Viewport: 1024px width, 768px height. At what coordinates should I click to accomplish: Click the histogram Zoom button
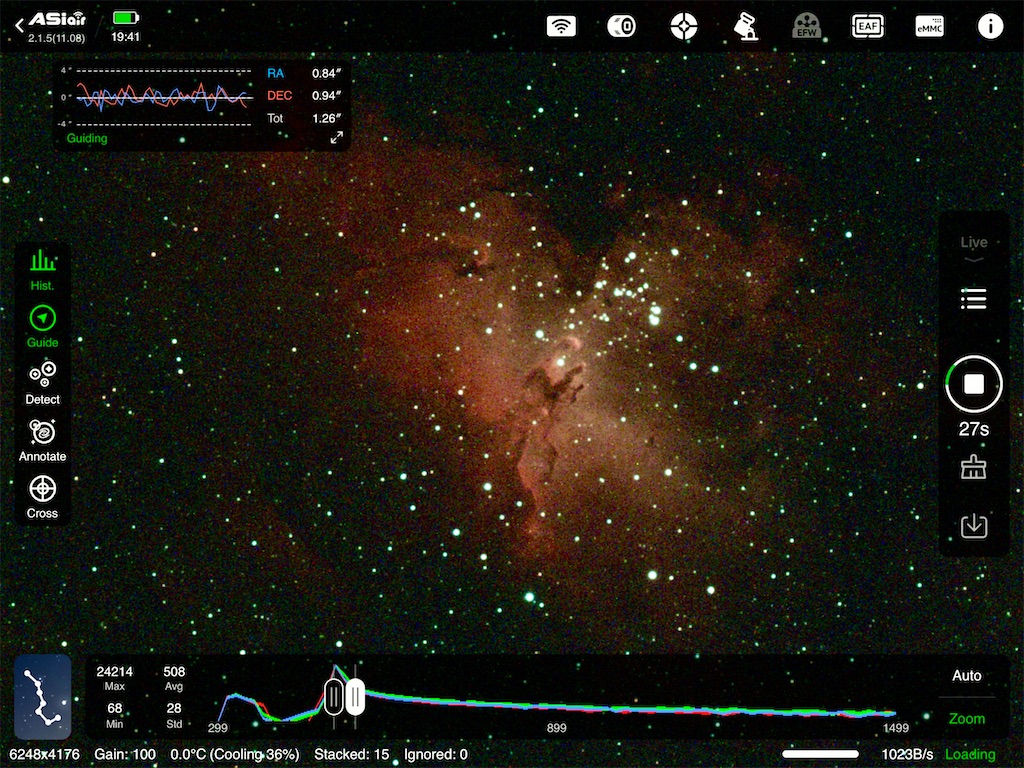(967, 718)
